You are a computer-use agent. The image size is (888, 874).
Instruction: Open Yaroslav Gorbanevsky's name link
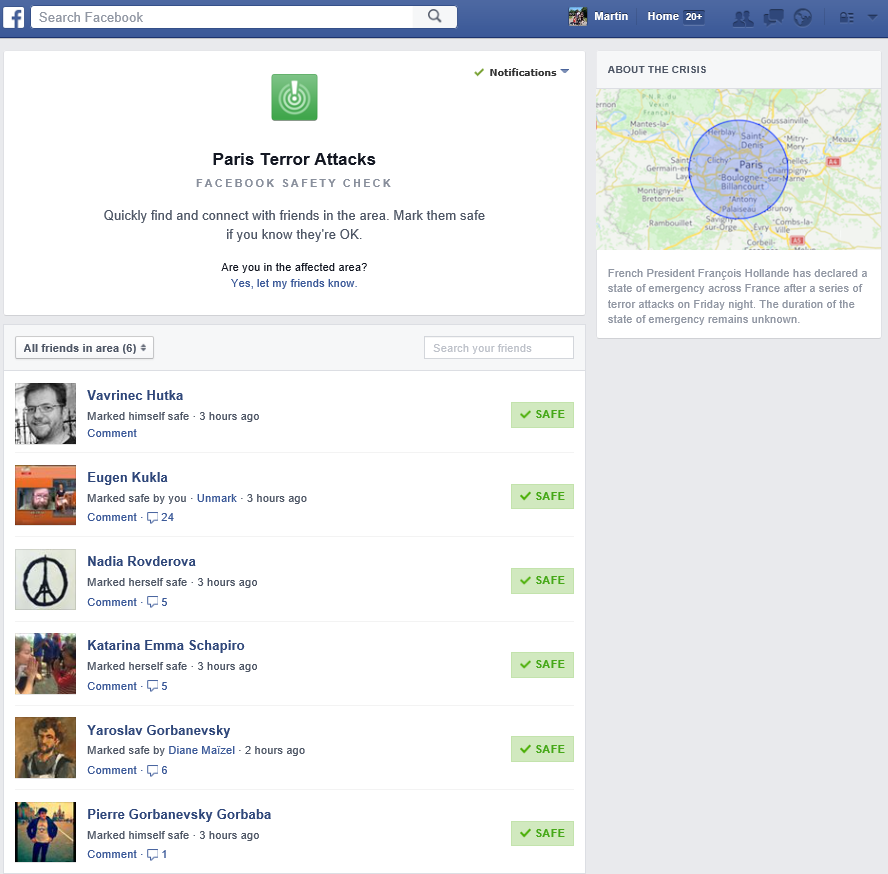point(159,730)
